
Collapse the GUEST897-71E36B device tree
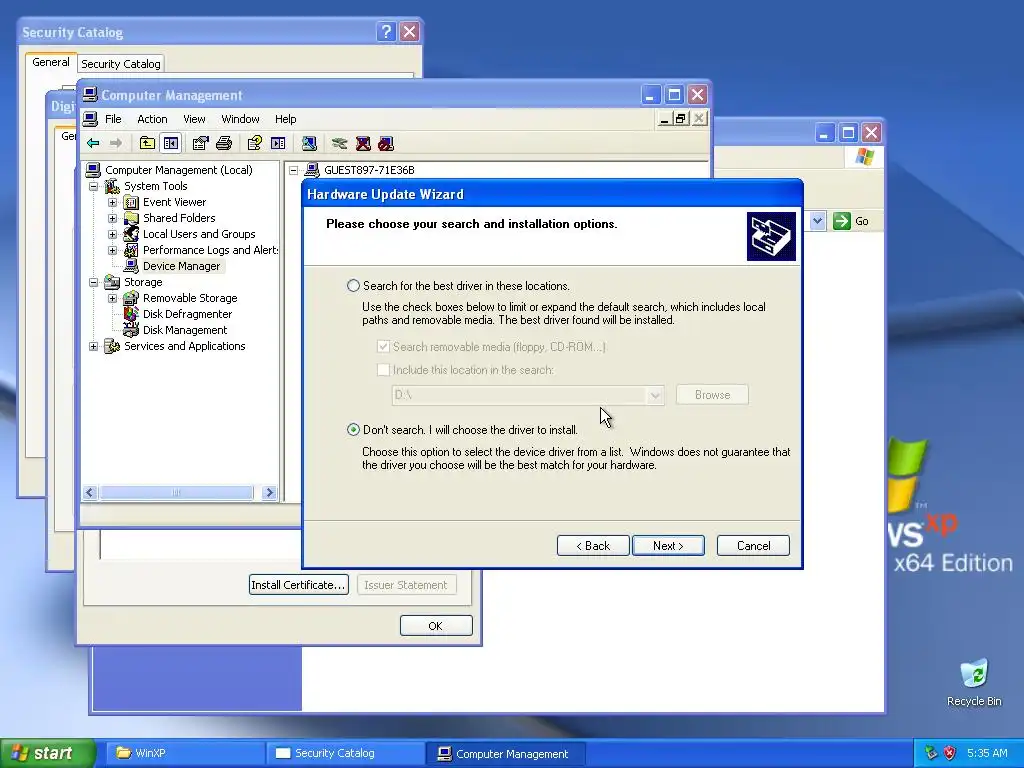(294, 170)
